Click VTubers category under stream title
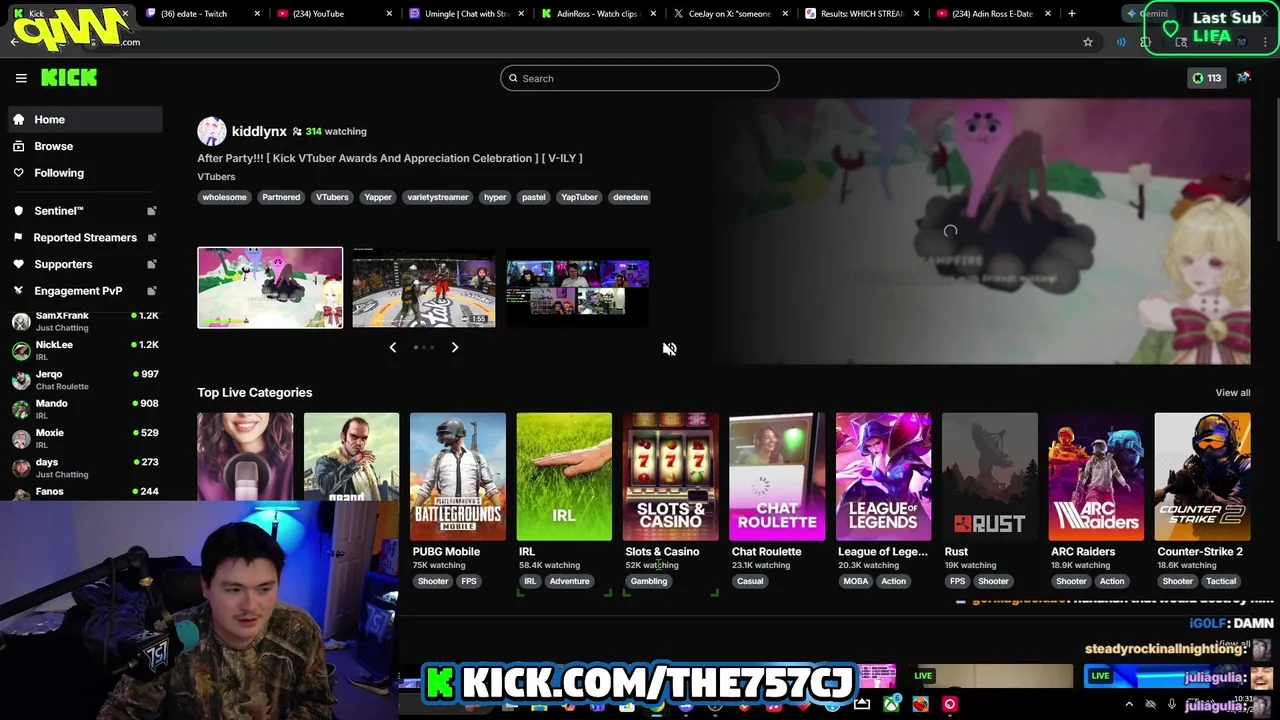Viewport: 1280px width, 720px height. (x=216, y=177)
